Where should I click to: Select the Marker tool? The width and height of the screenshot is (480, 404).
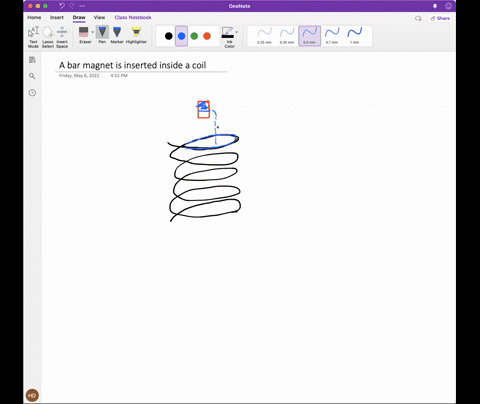click(117, 35)
